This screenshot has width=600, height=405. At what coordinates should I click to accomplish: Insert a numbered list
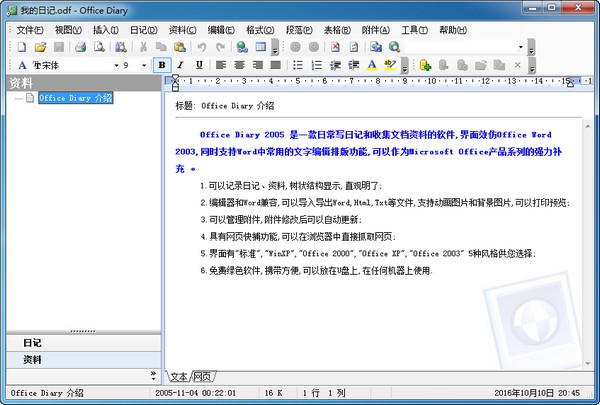(316, 65)
